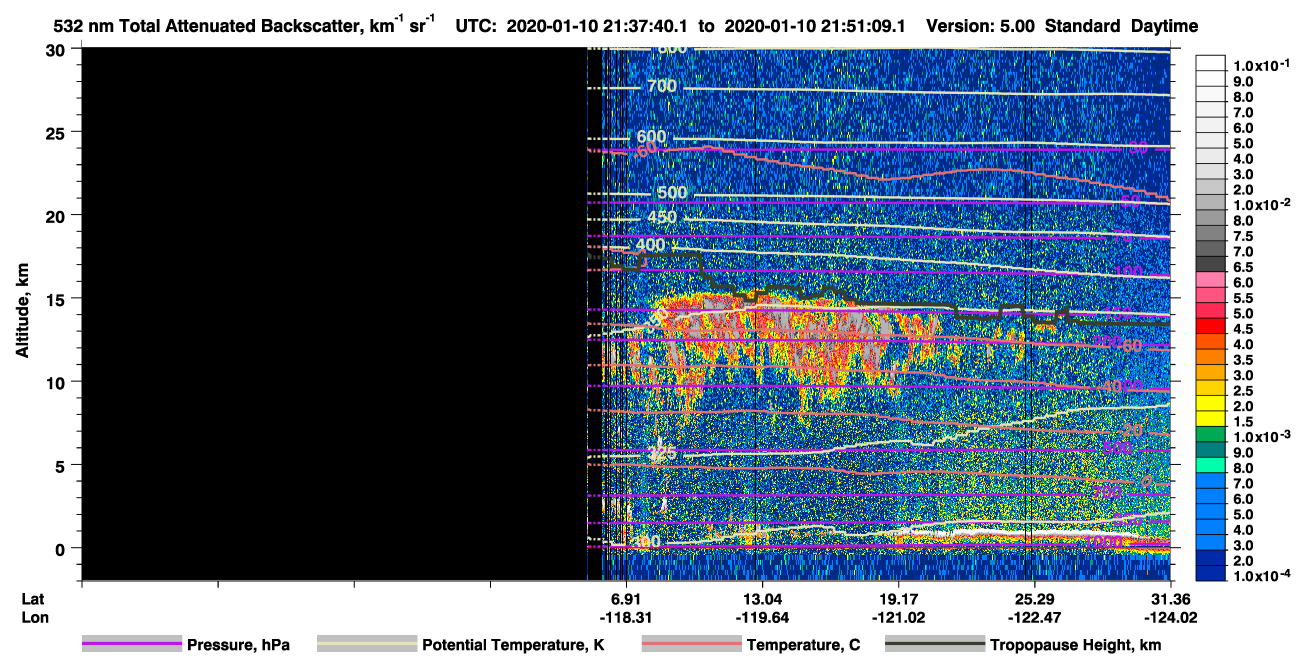Click the black no-data region of the plot
This screenshot has height=667, width=1300.
tap(333, 314)
